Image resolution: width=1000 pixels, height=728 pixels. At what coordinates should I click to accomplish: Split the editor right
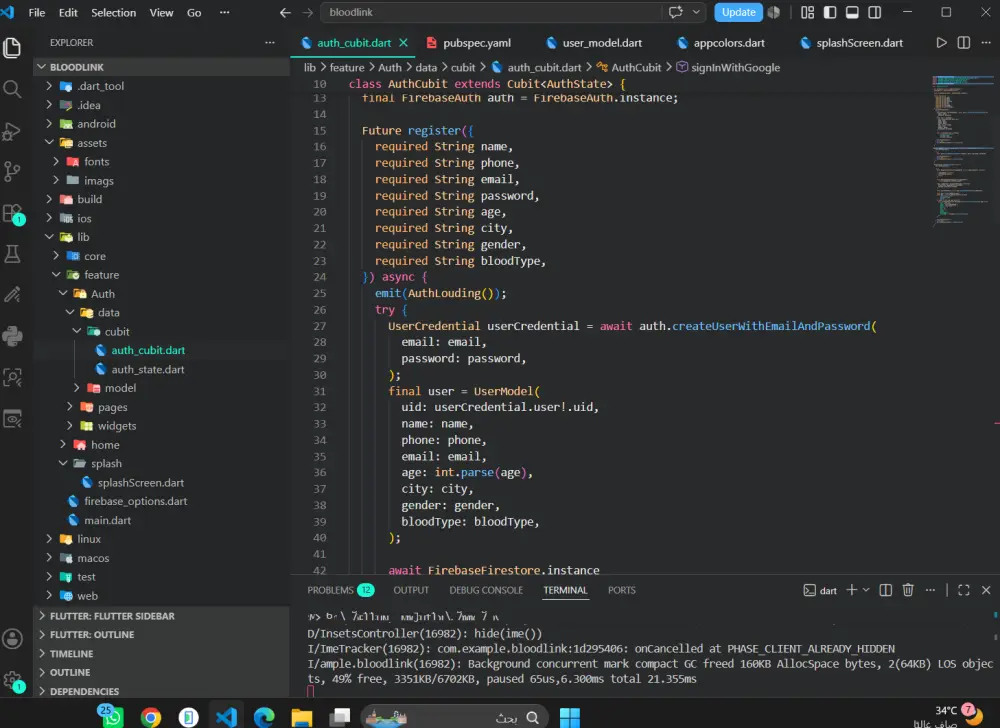964,43
